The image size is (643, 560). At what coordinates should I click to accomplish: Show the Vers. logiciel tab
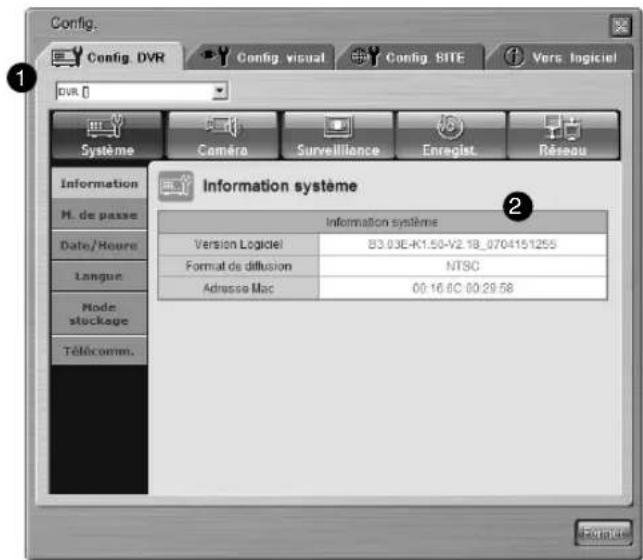click(x=560, y=57)
